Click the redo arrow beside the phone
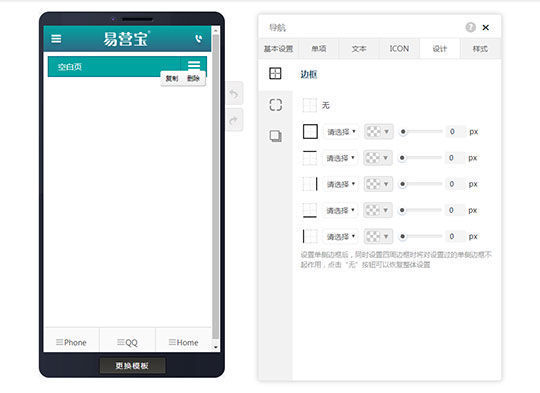The image size is (540, 393). click(x=234, y=120)
